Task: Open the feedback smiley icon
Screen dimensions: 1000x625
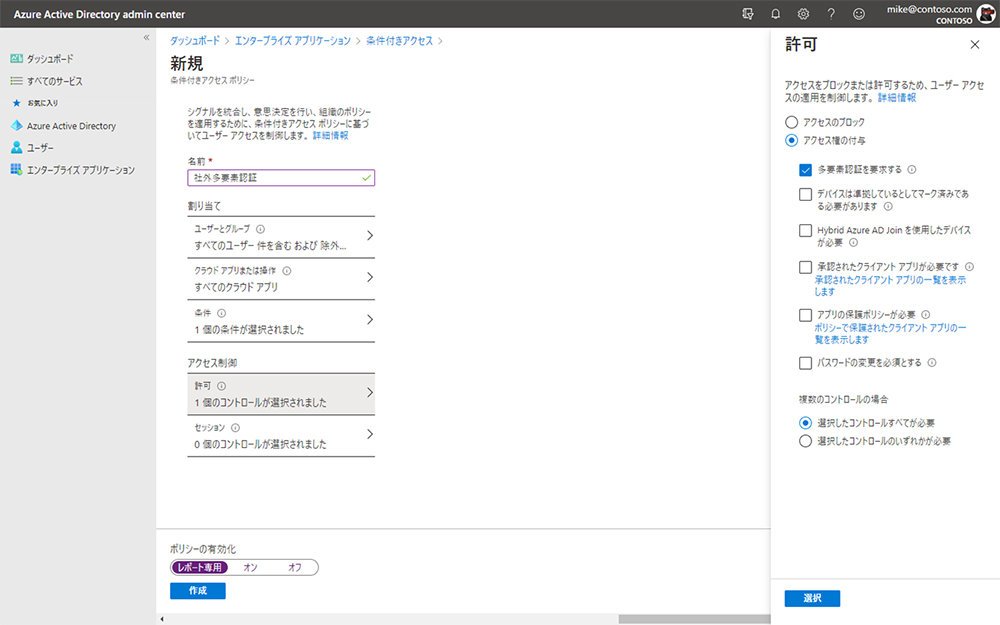Action: [x=859, y=13]
